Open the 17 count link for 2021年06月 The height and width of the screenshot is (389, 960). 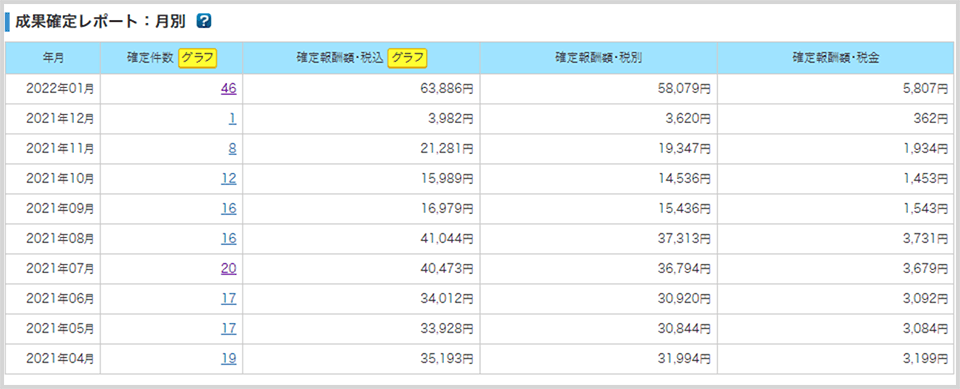click(228, 299)
